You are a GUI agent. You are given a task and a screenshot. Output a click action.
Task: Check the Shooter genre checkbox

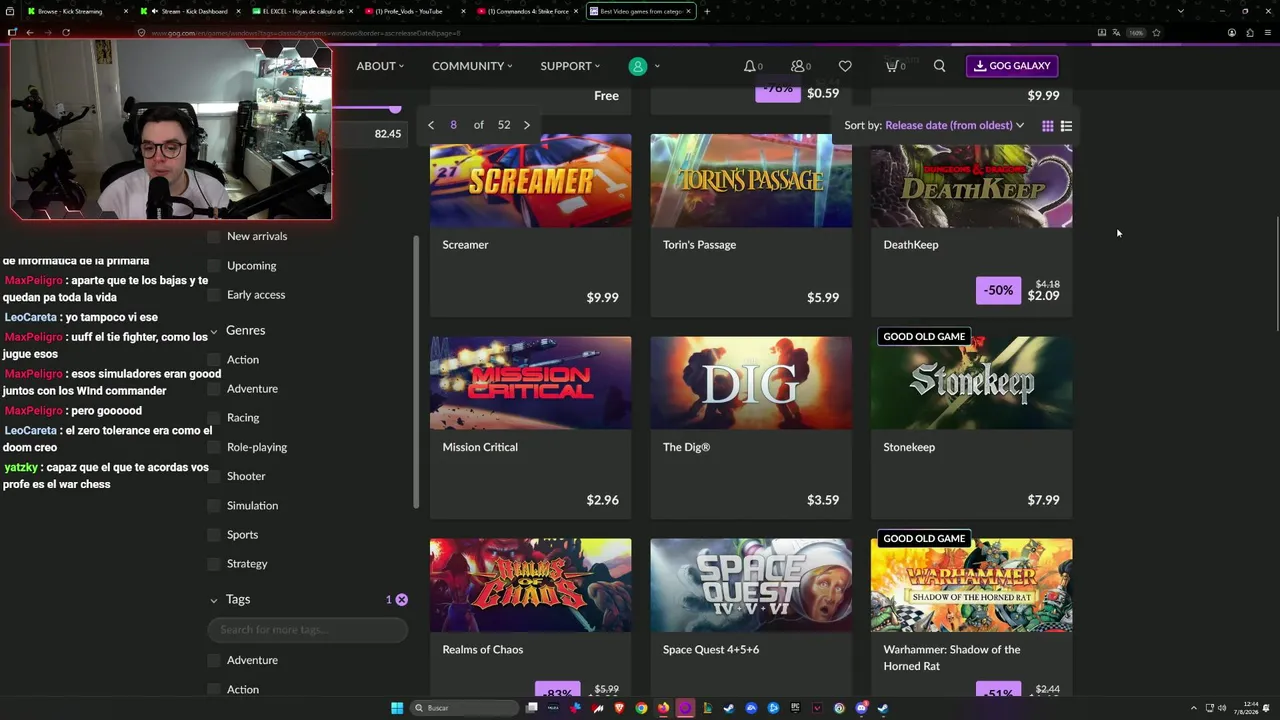point(213,477)
